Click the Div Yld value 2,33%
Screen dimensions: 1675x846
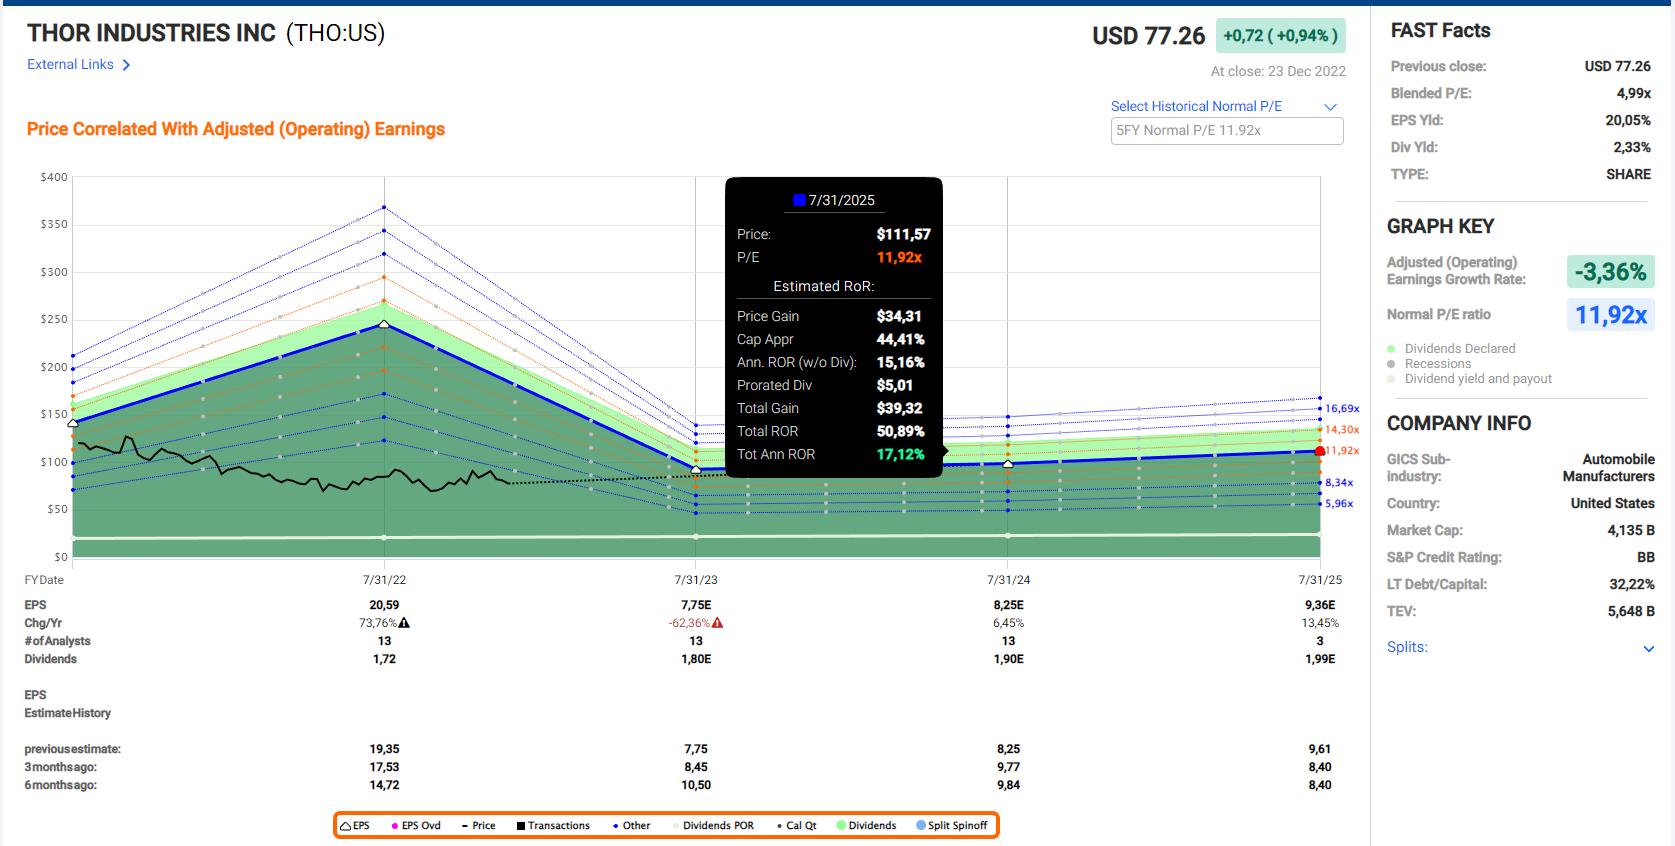(1632, 148)
